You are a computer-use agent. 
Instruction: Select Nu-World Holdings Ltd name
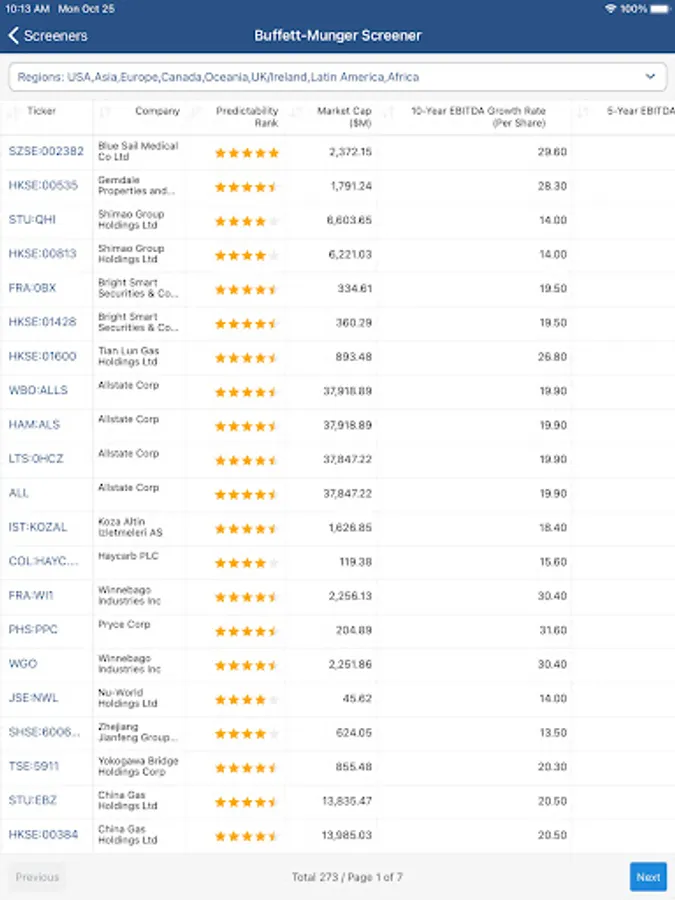coord(127,698)
